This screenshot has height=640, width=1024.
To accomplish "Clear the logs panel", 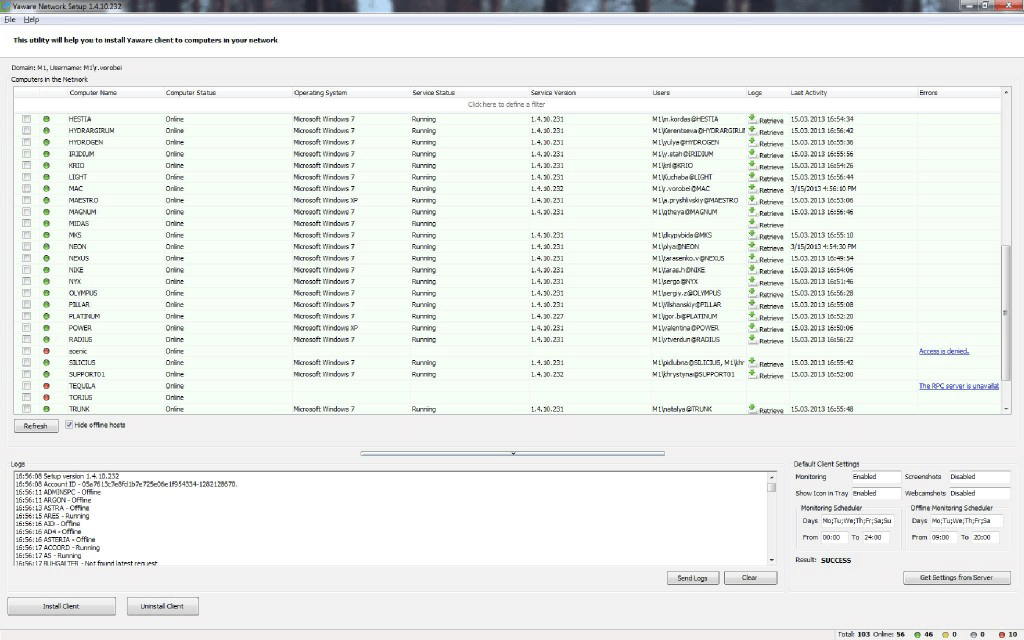I will pyautogui.click(x=750, y=578).
